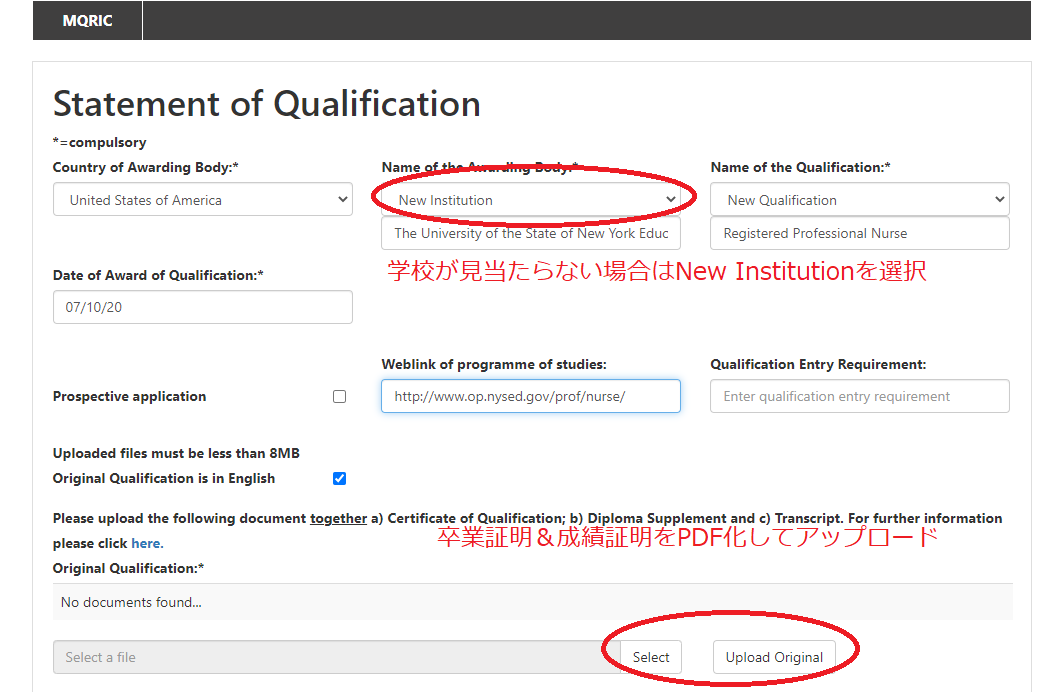Click the dark top navigation bar
This screenshot has height=692, width=1046.
(600, 20)
